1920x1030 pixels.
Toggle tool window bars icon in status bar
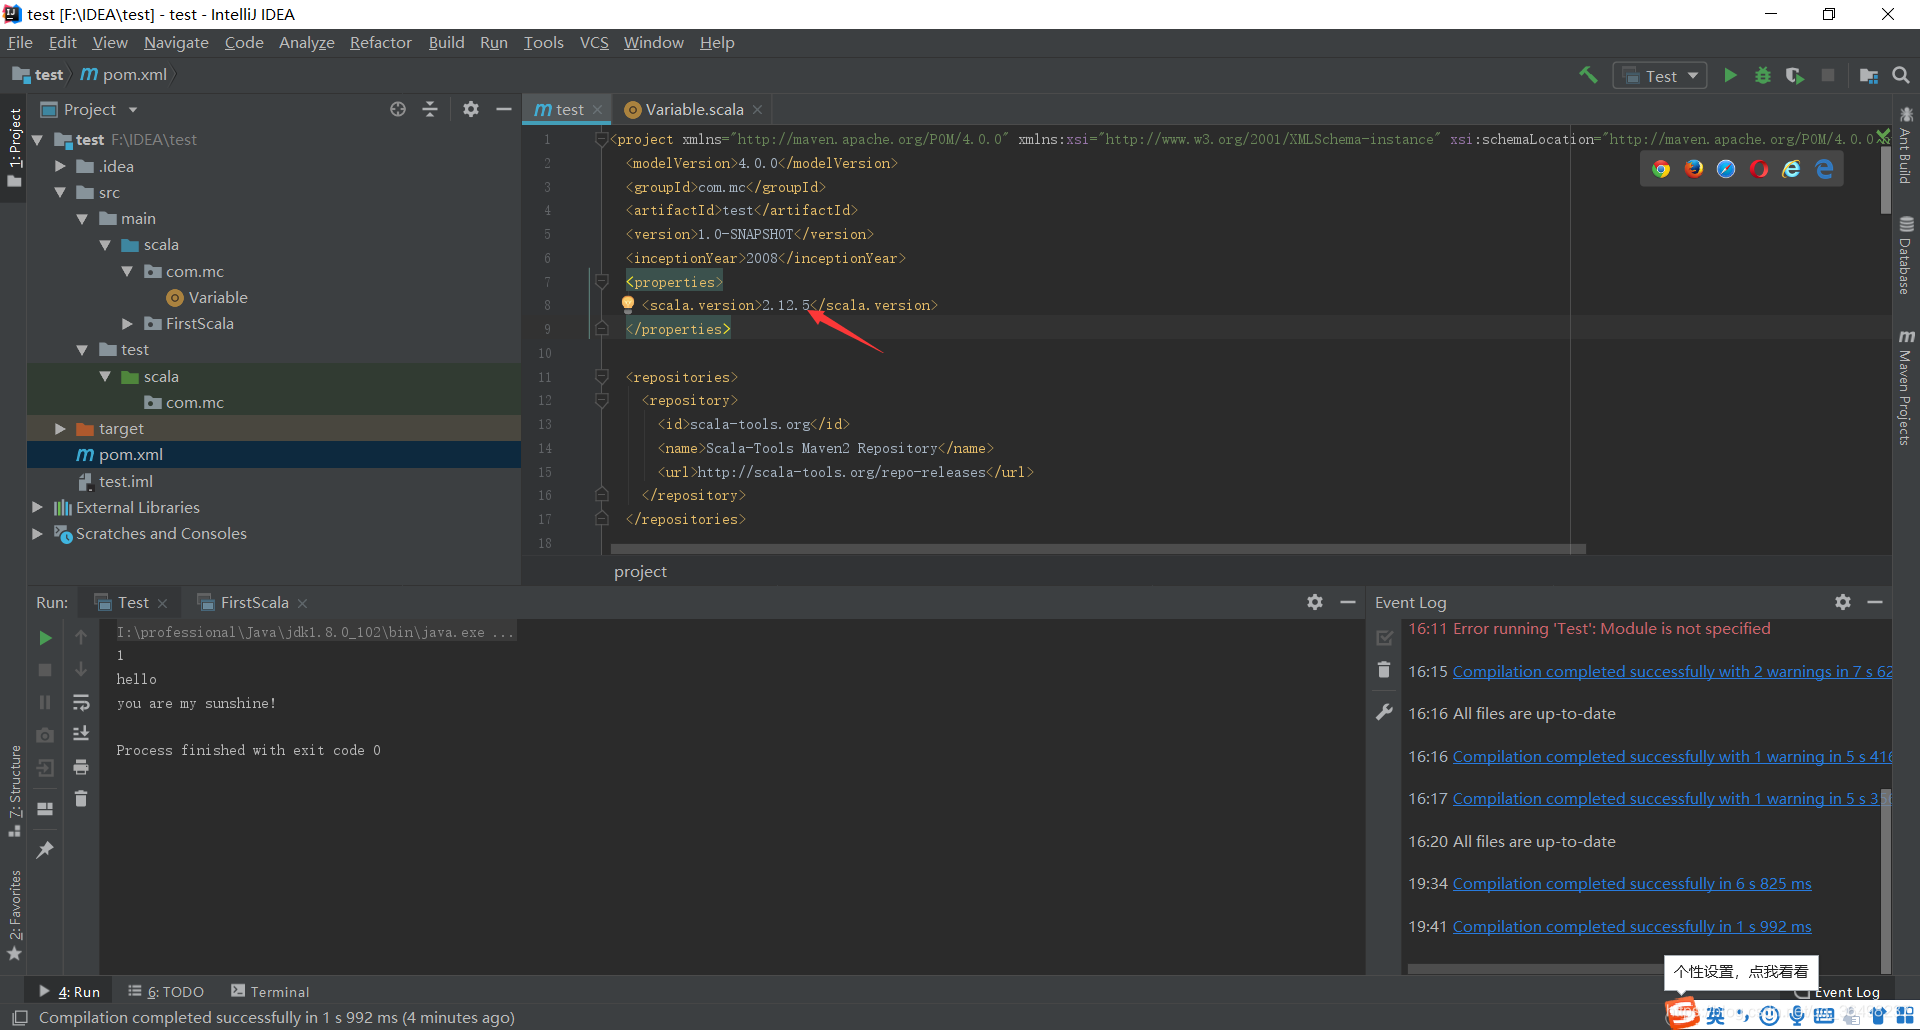[x=19, y=1017]
